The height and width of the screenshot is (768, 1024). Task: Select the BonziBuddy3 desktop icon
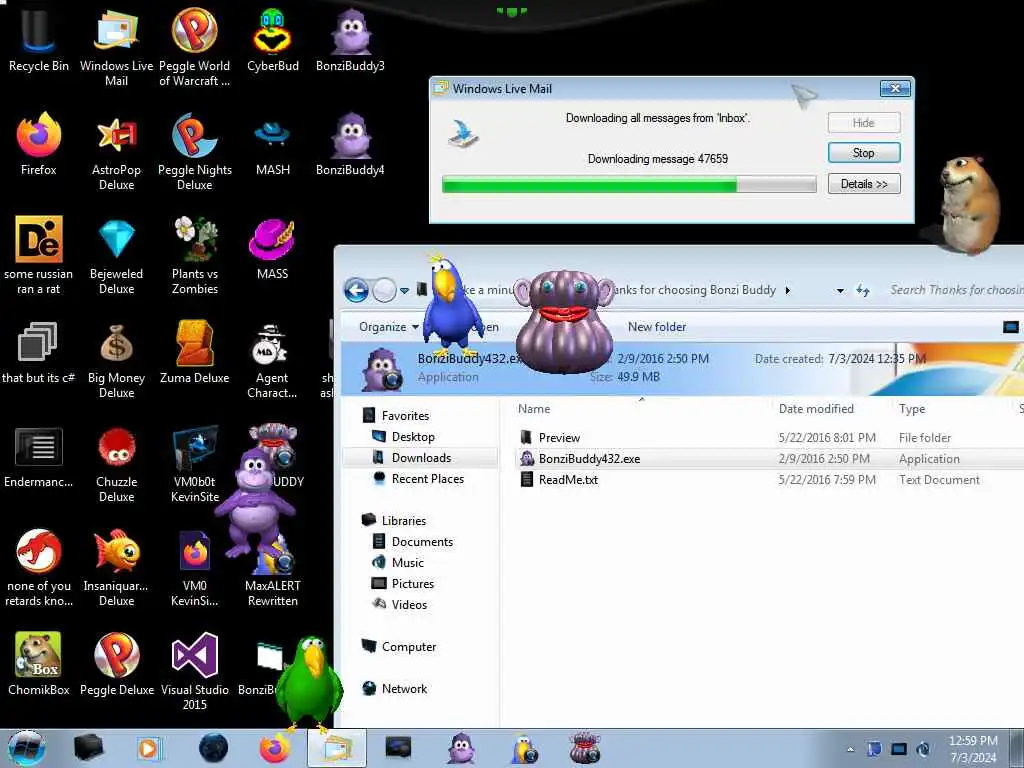[350, 40]
